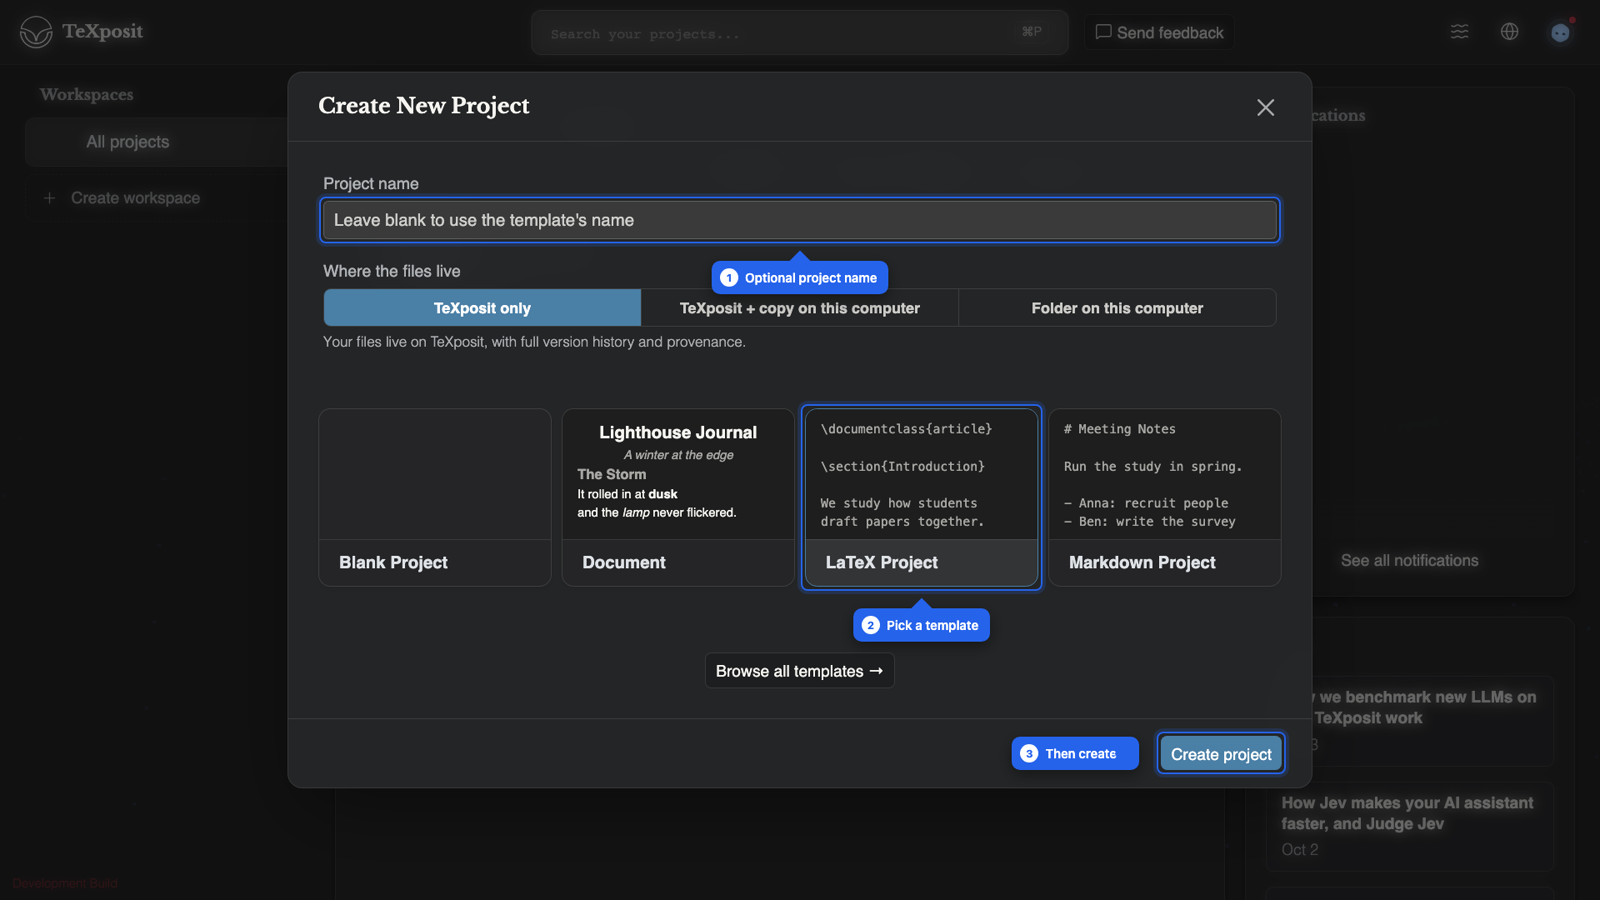Open All projects in the sidebar
This screenshot has height=900, width=1600.
coord(157,142)
